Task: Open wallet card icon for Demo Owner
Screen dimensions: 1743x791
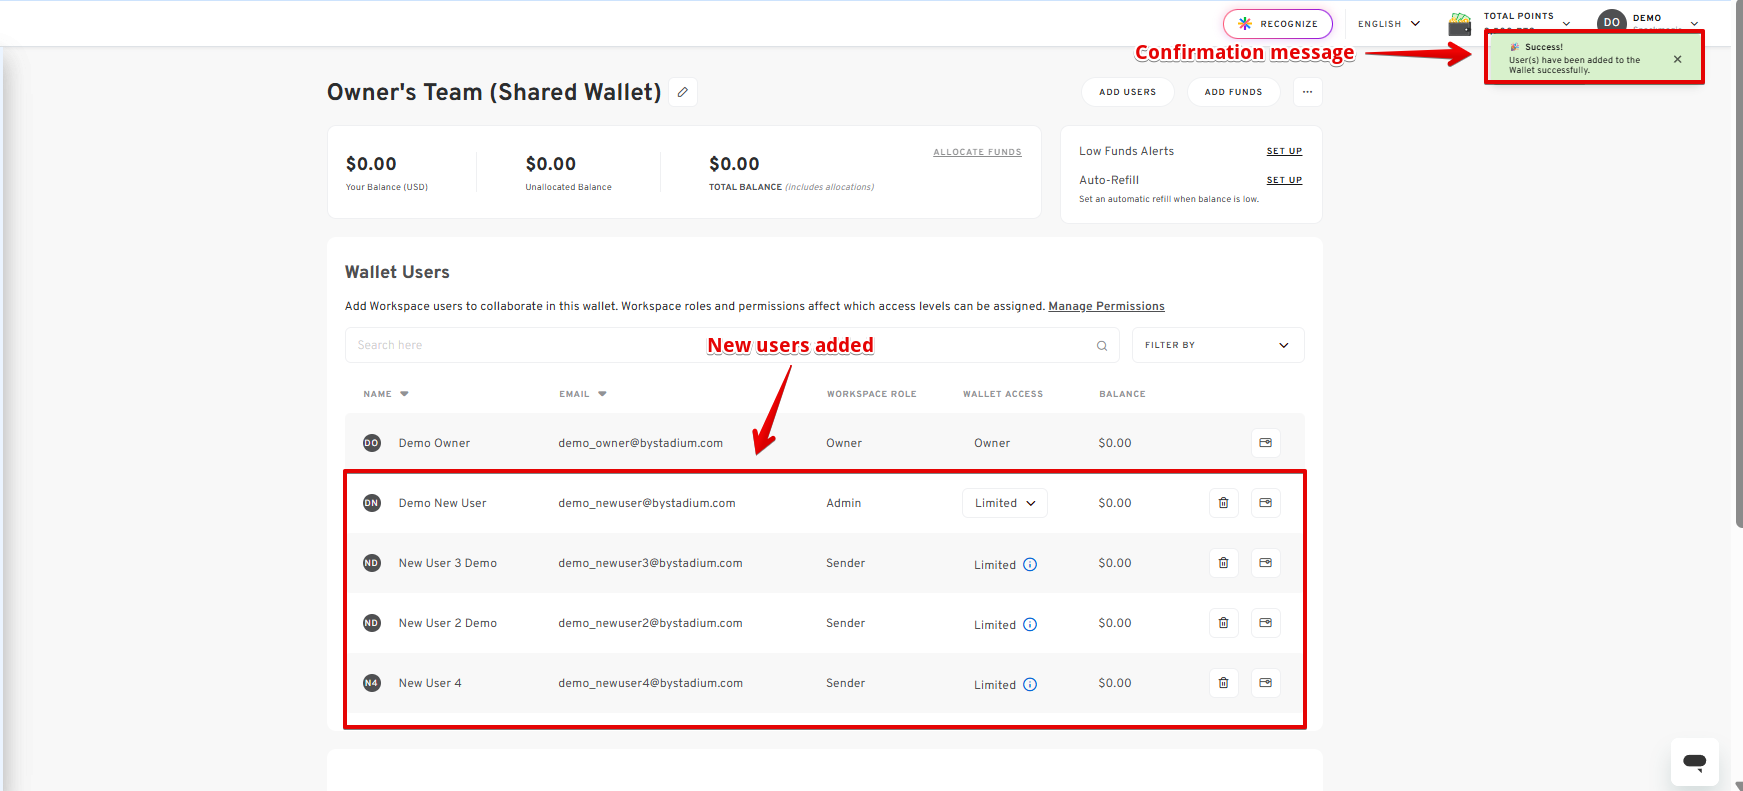Action: 1265,443
